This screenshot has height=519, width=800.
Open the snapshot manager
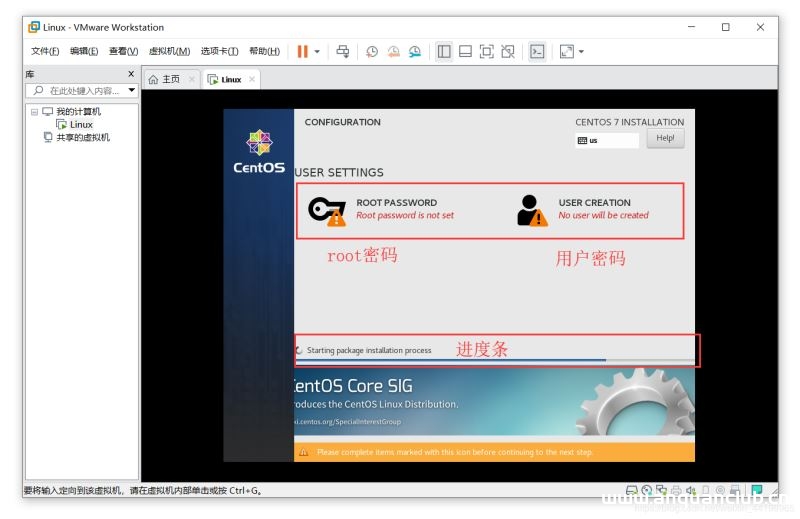pos(415,51)
